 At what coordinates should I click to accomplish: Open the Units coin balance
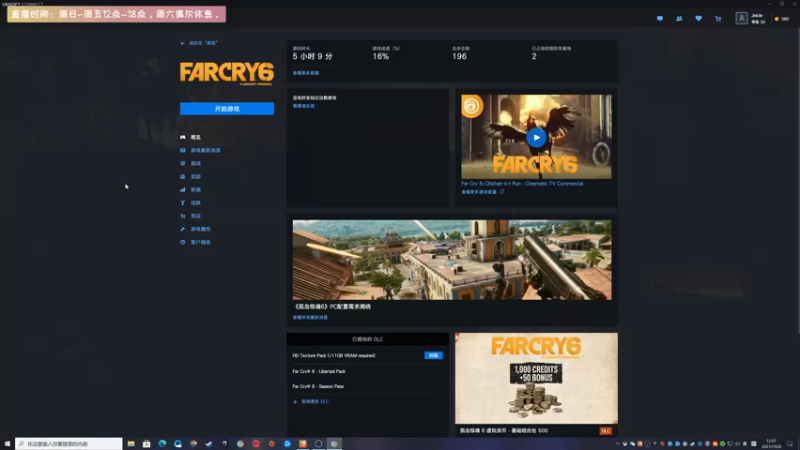click(x=782, y=19)
